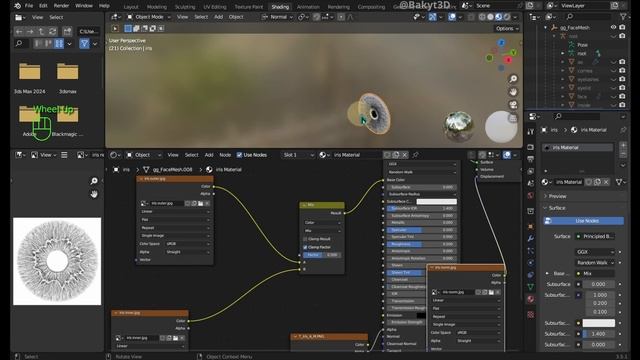640x360 pixels.
Task: Unlink iris Material in node editor header
Action: tap(404, 155)
